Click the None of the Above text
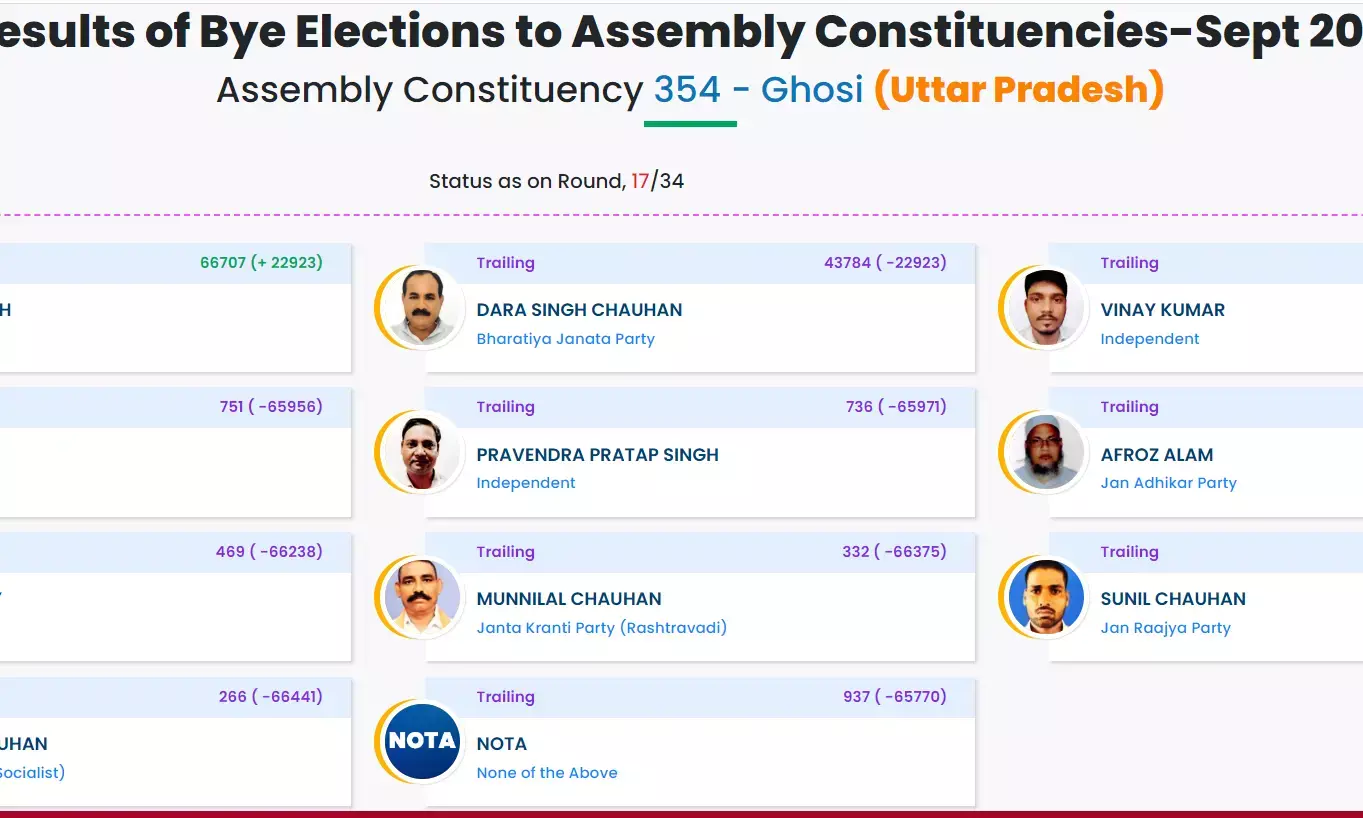The height and width of the screenshot is (818, 1363). [547, 773]
